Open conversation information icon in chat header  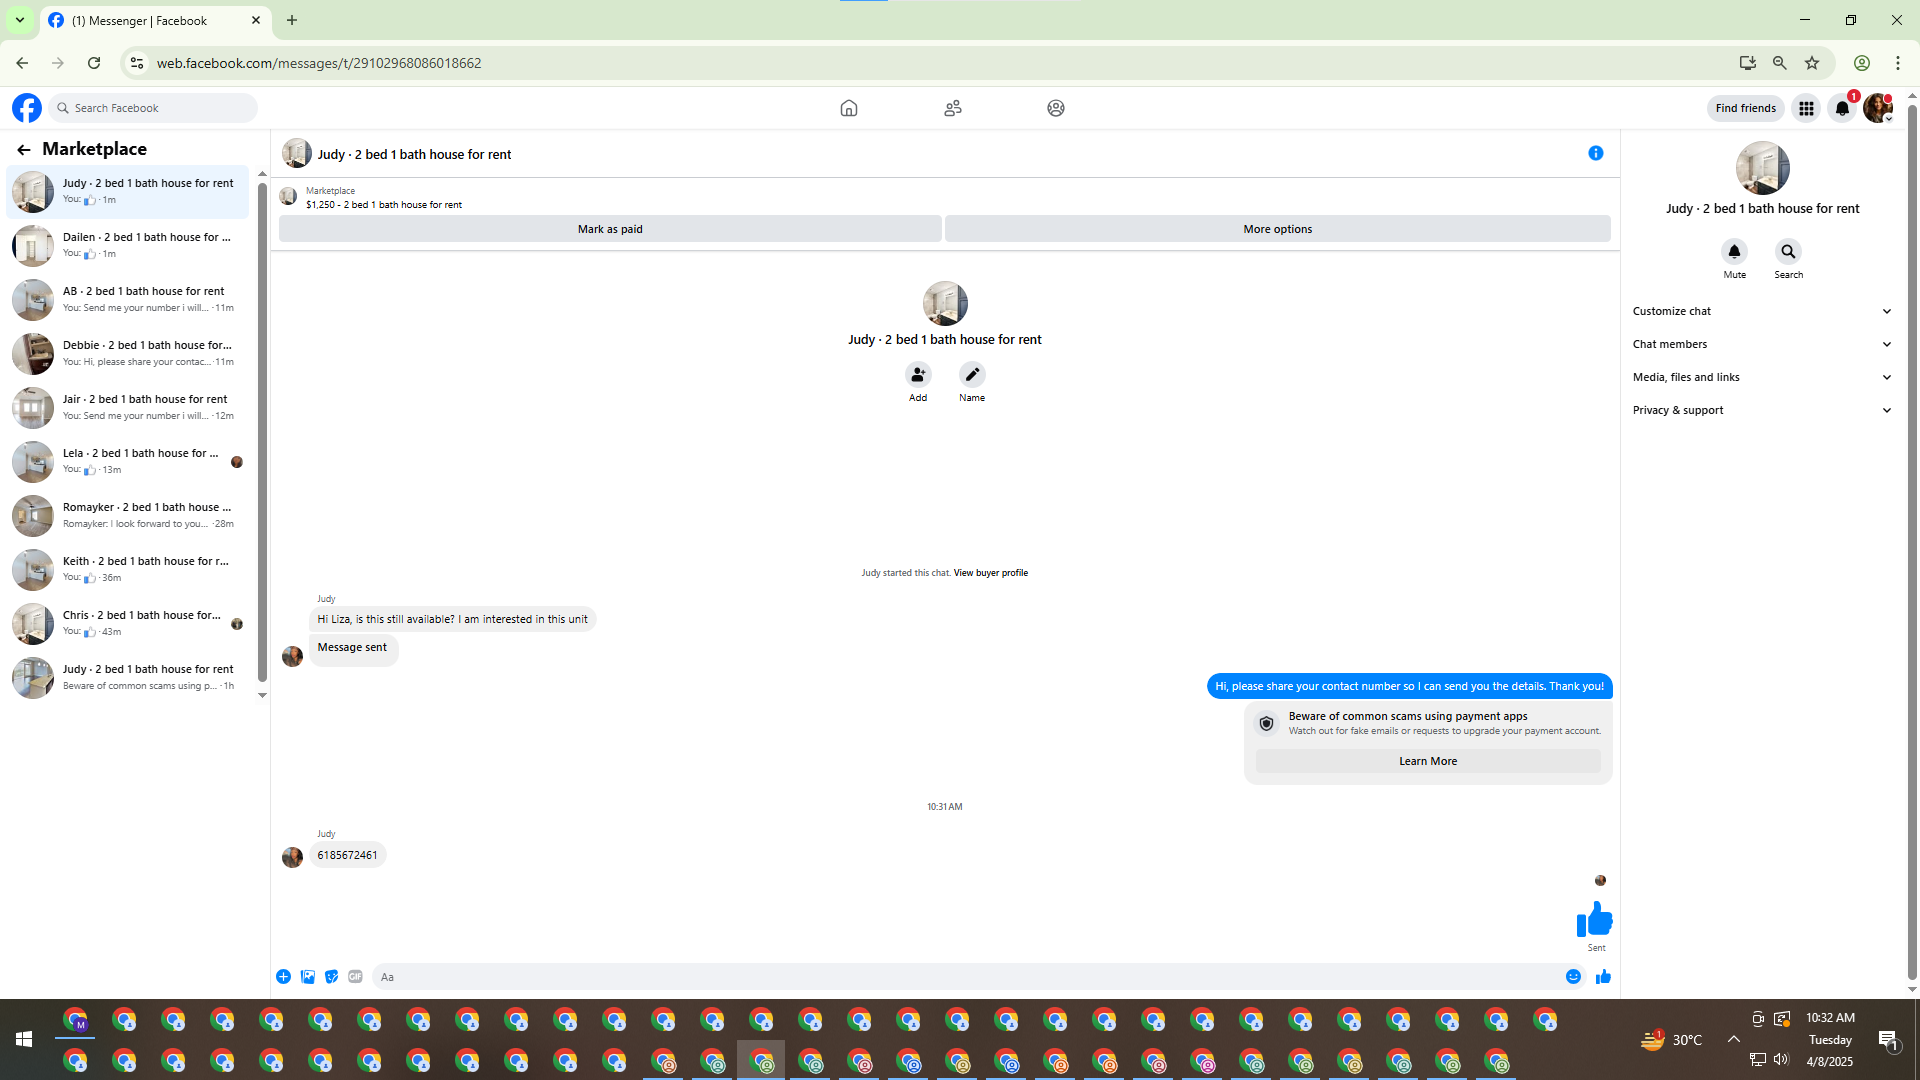point(1595,153)
